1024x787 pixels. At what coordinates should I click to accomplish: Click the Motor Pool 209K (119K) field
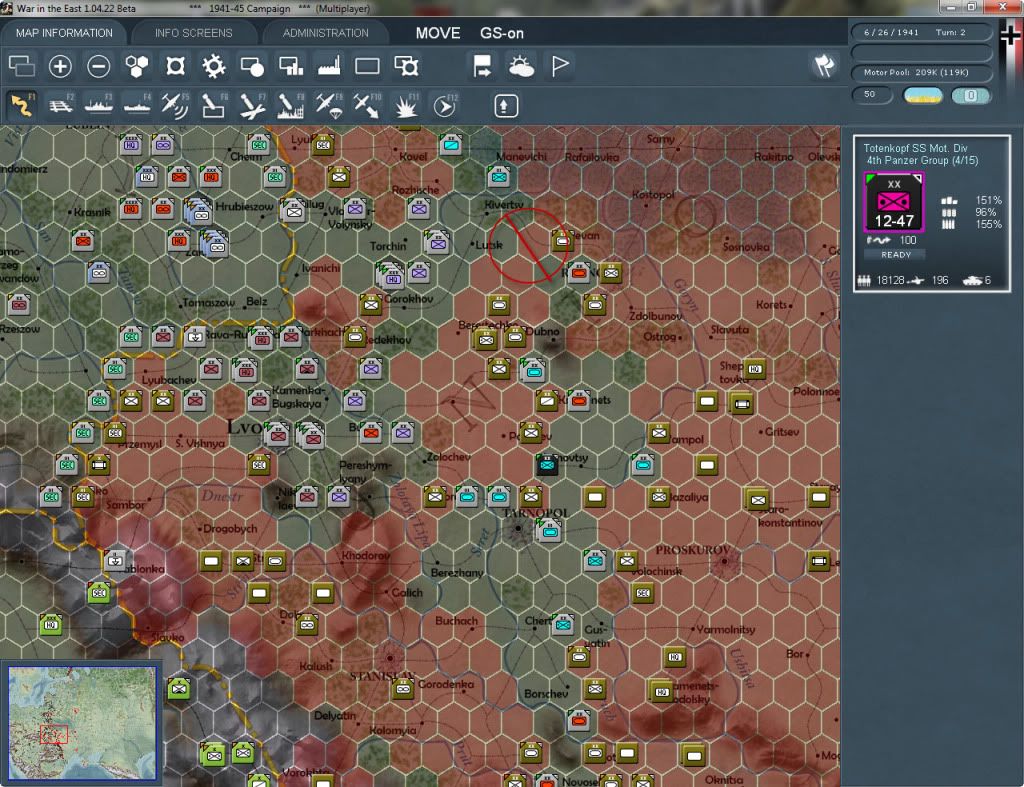(x=921, y=72)
